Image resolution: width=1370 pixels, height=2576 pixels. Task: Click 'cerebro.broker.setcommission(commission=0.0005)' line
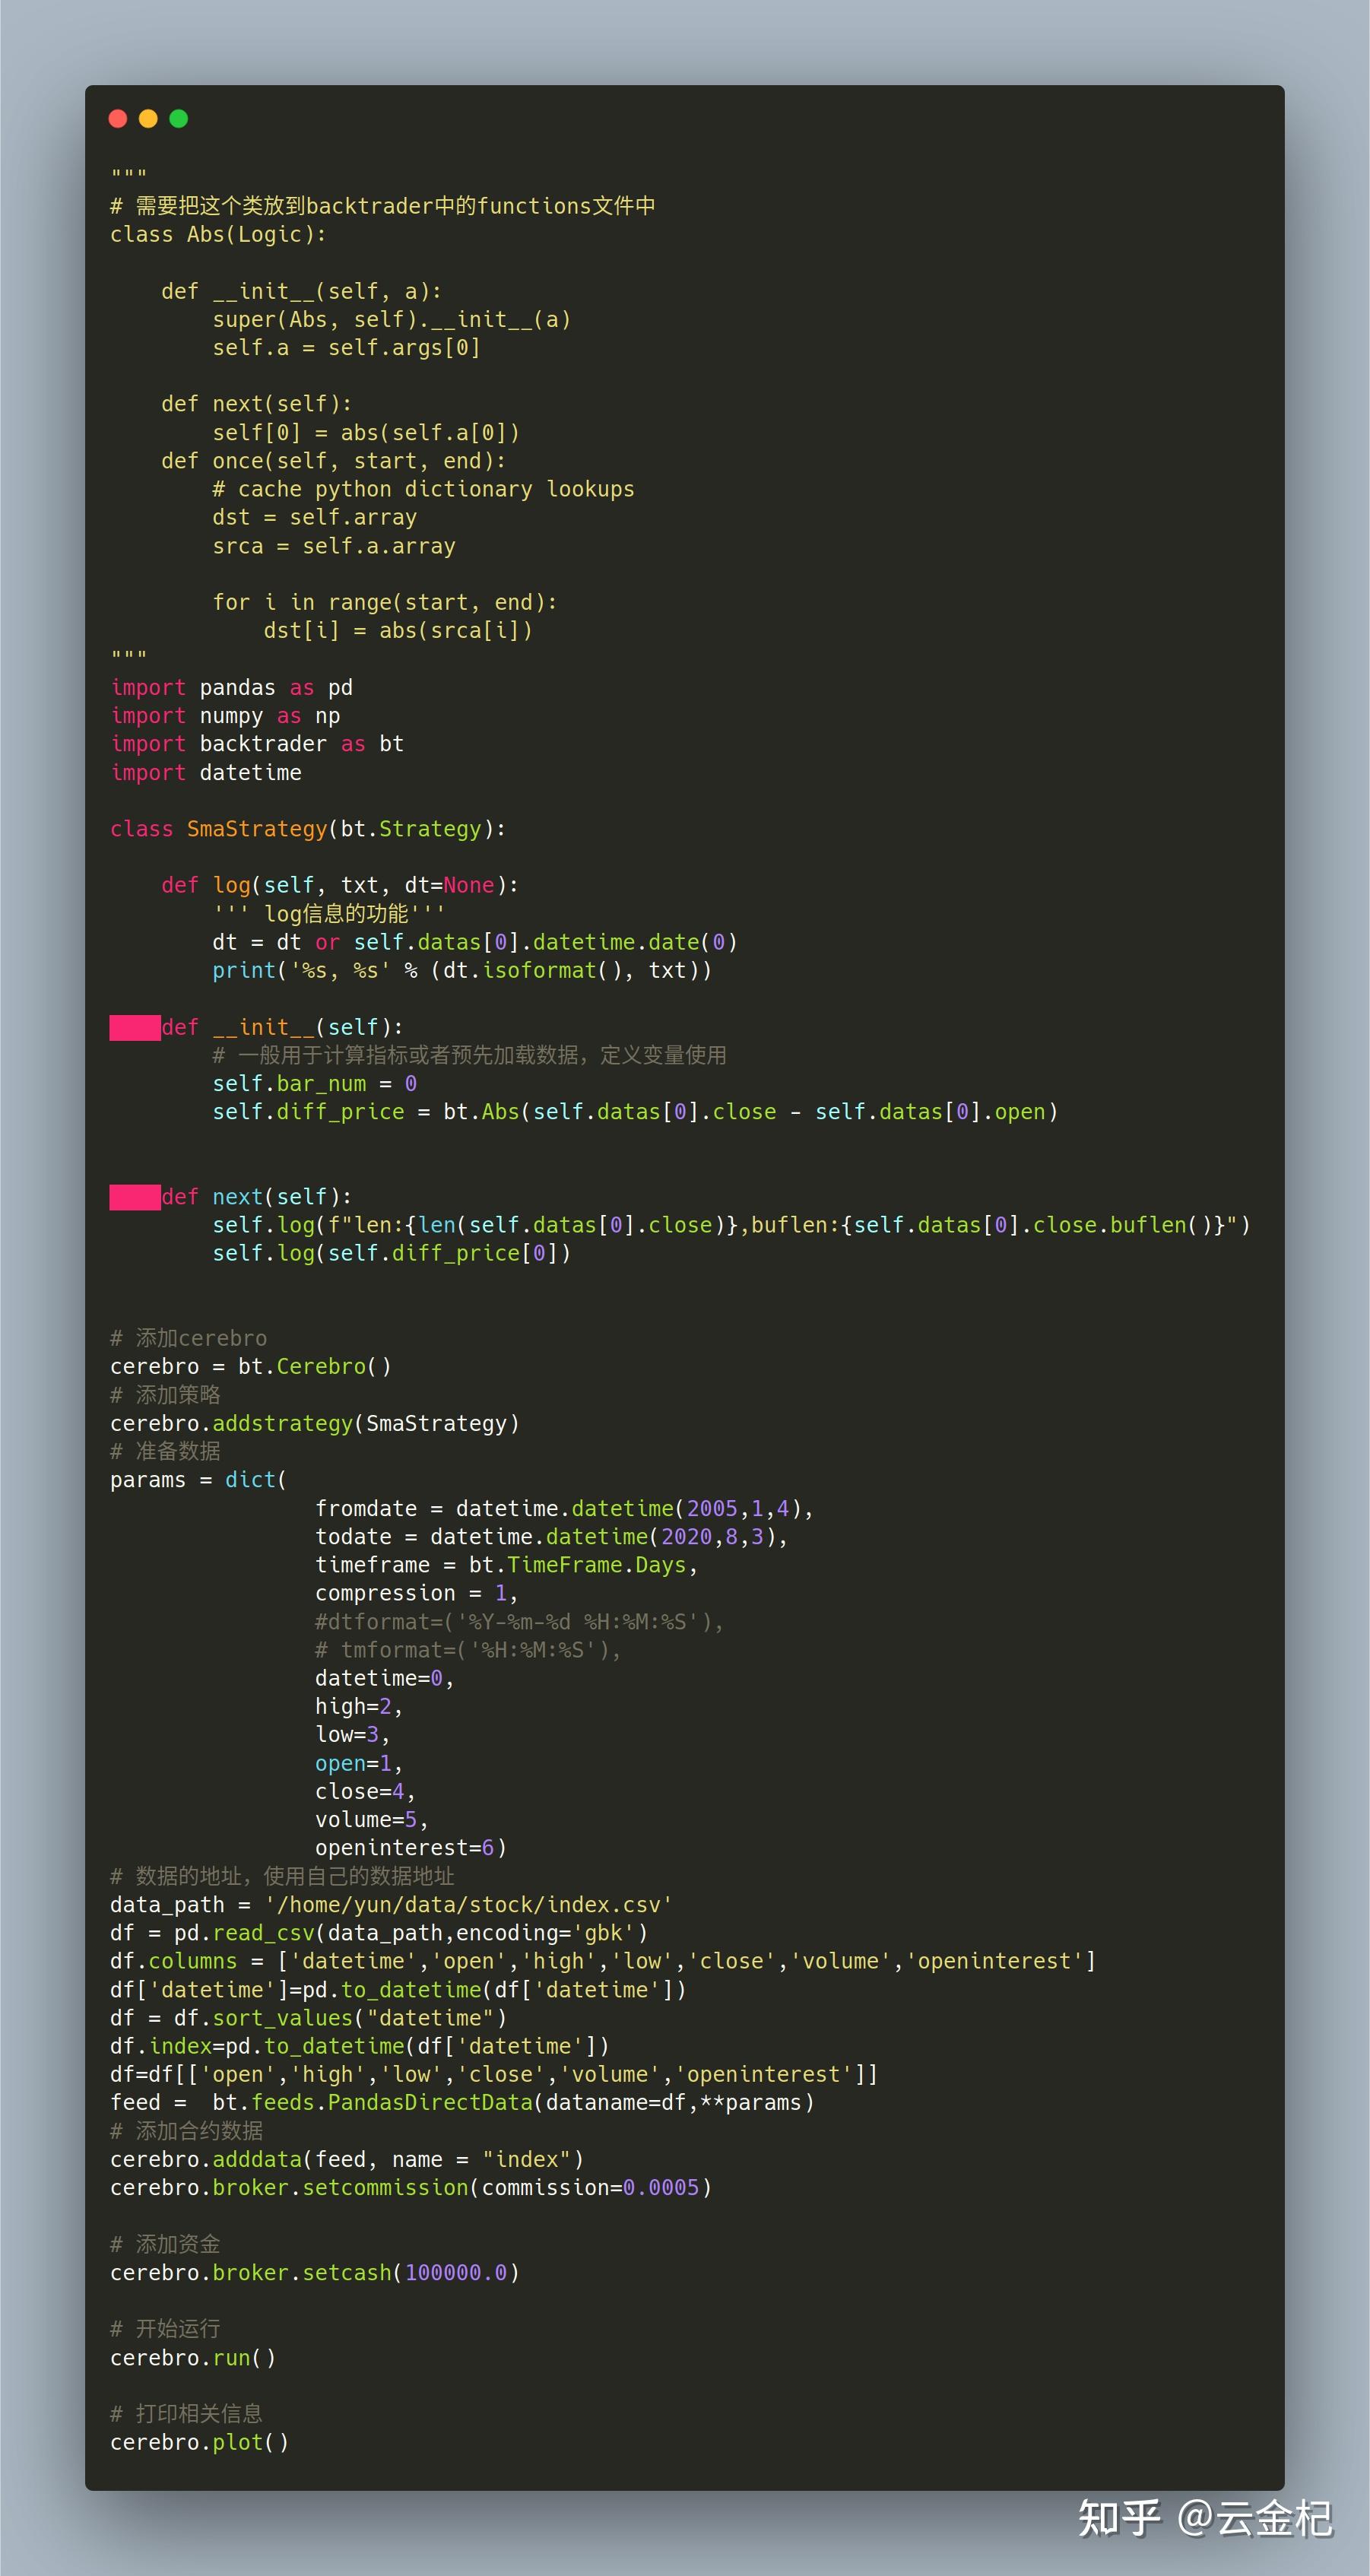click(411, 2187)
